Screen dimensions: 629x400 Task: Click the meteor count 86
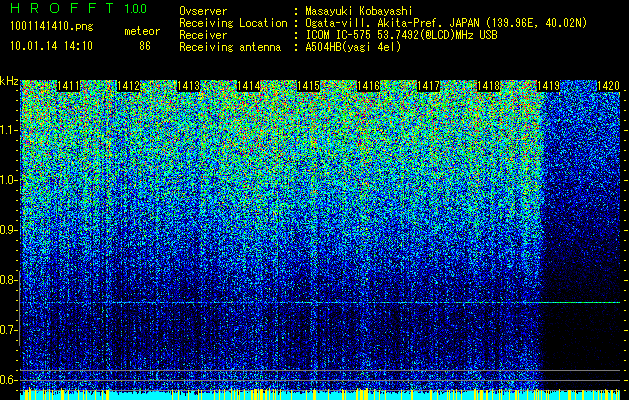click(x=145, y=46)
